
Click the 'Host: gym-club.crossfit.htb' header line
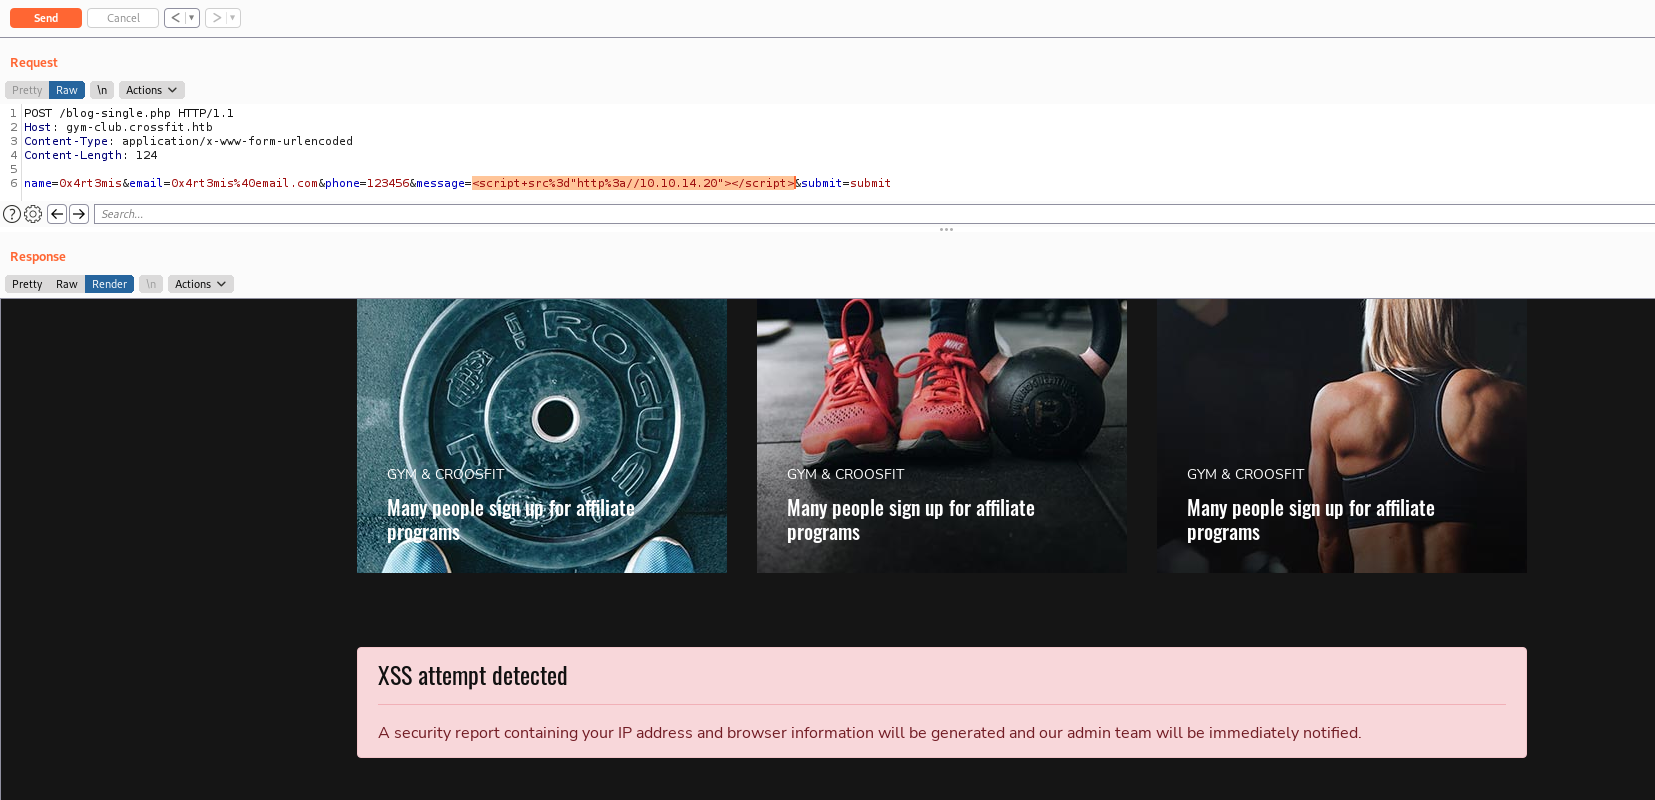tap(118, 127)
